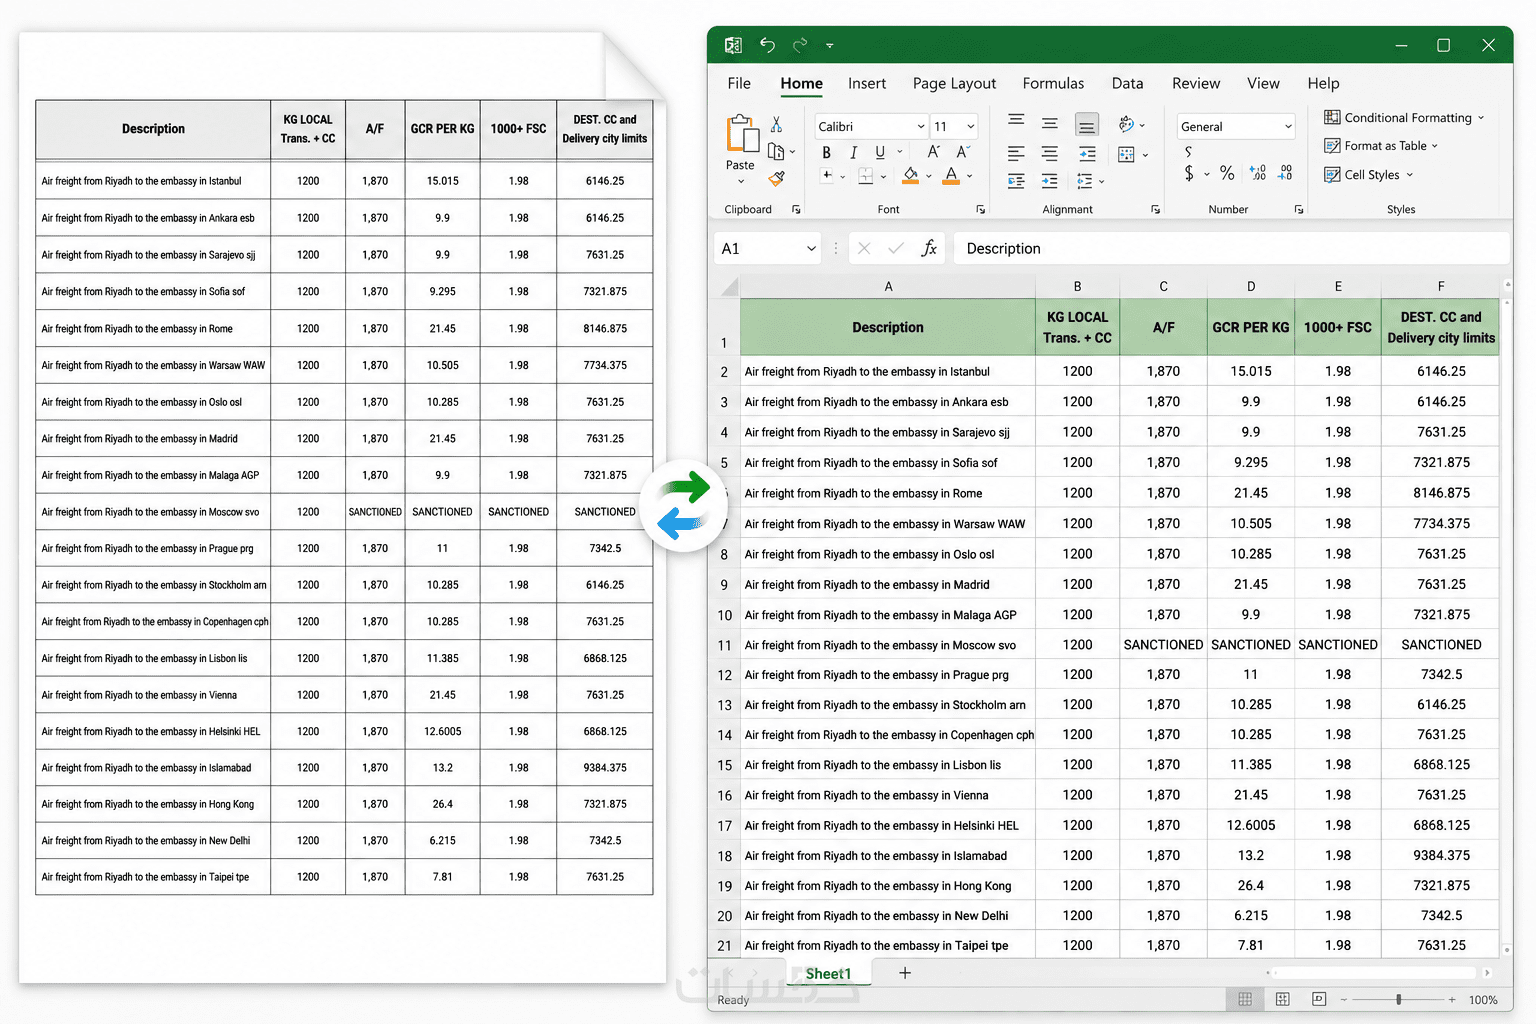
Task: Click the Fill Color bucket swatch
Action: click(910, 176)
